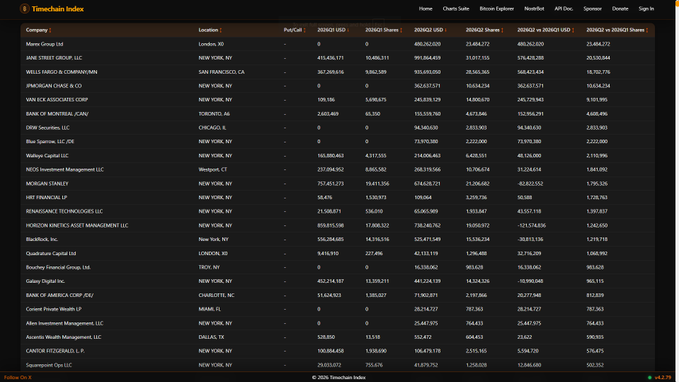
Task: Click the SAN FRANCISCO, CA location cell
Action: coord(221,72)
